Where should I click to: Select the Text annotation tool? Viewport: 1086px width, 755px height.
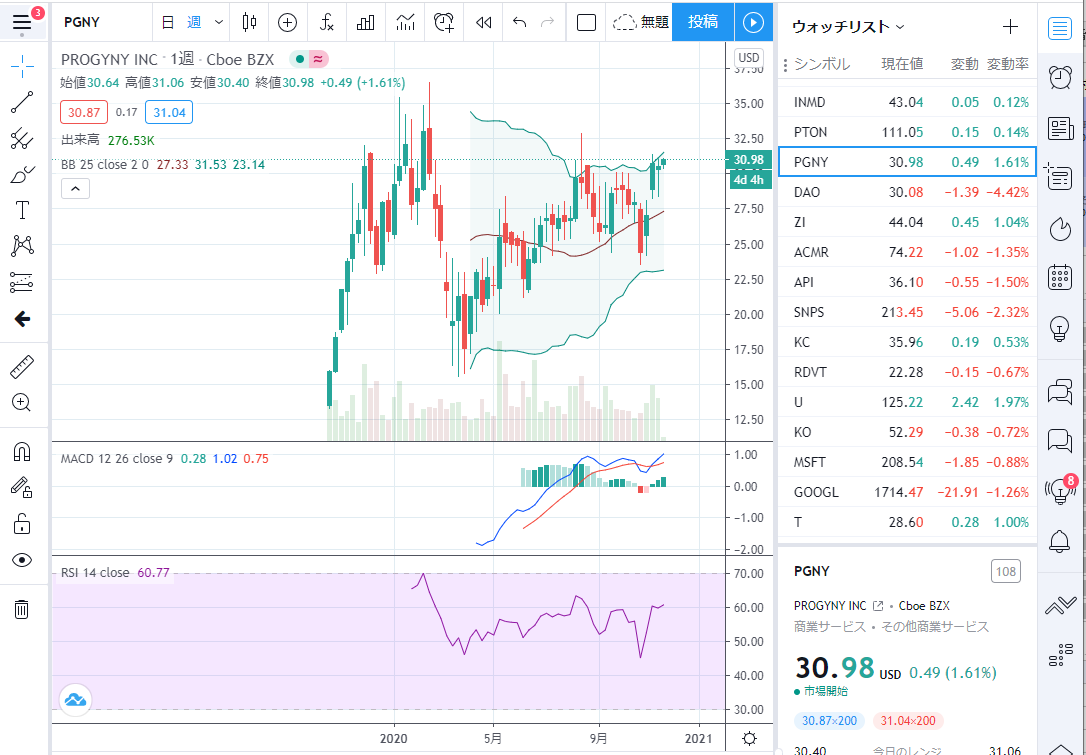pos(22,210)
